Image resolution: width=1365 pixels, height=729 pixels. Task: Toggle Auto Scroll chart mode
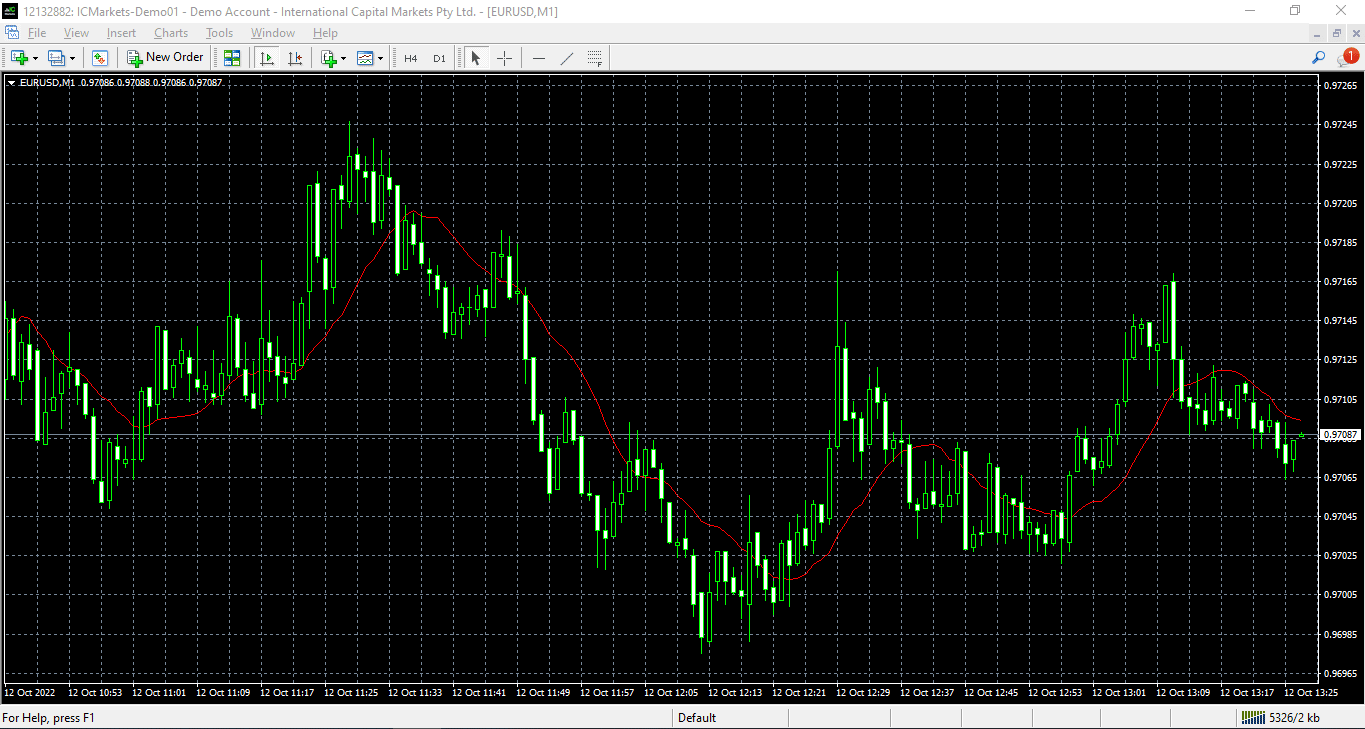click(x=267, y=58)
